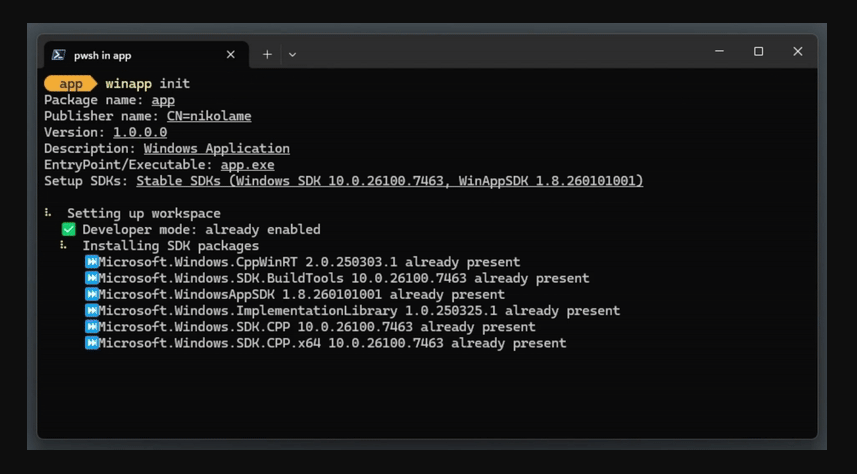Click the green Developer mode checkmark

tap(68, 229)
